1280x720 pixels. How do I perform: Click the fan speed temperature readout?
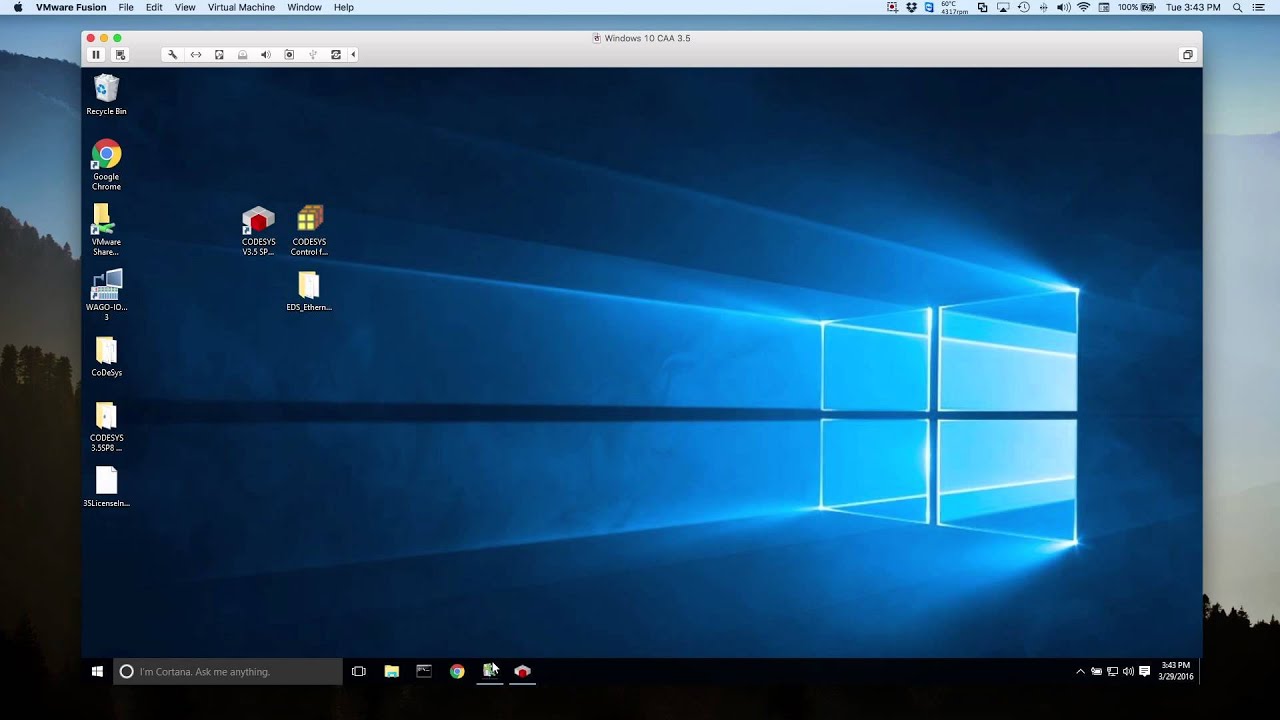coord(954,7)
